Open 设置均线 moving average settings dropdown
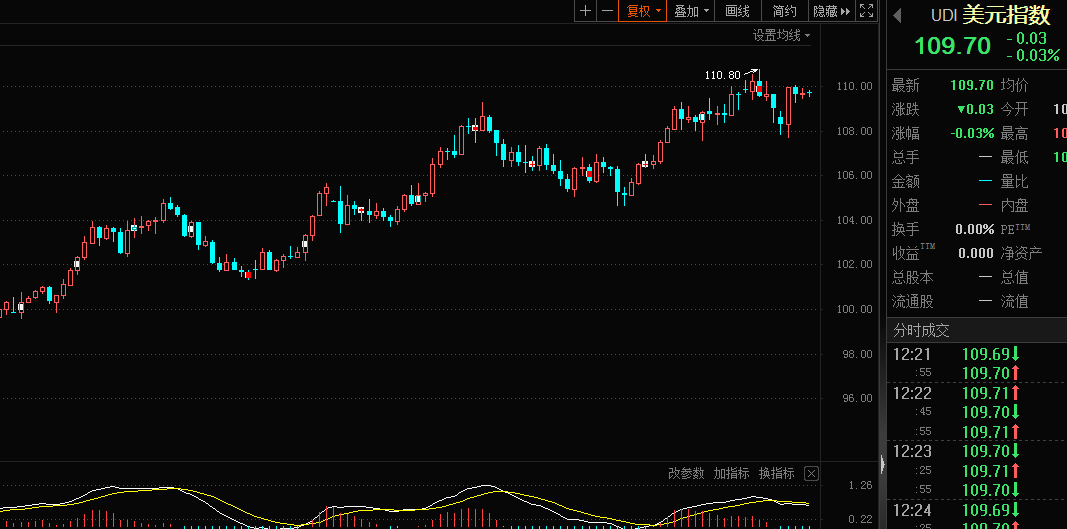The width and height of the screenshot is (1067, 529). (x=781, y=35)
